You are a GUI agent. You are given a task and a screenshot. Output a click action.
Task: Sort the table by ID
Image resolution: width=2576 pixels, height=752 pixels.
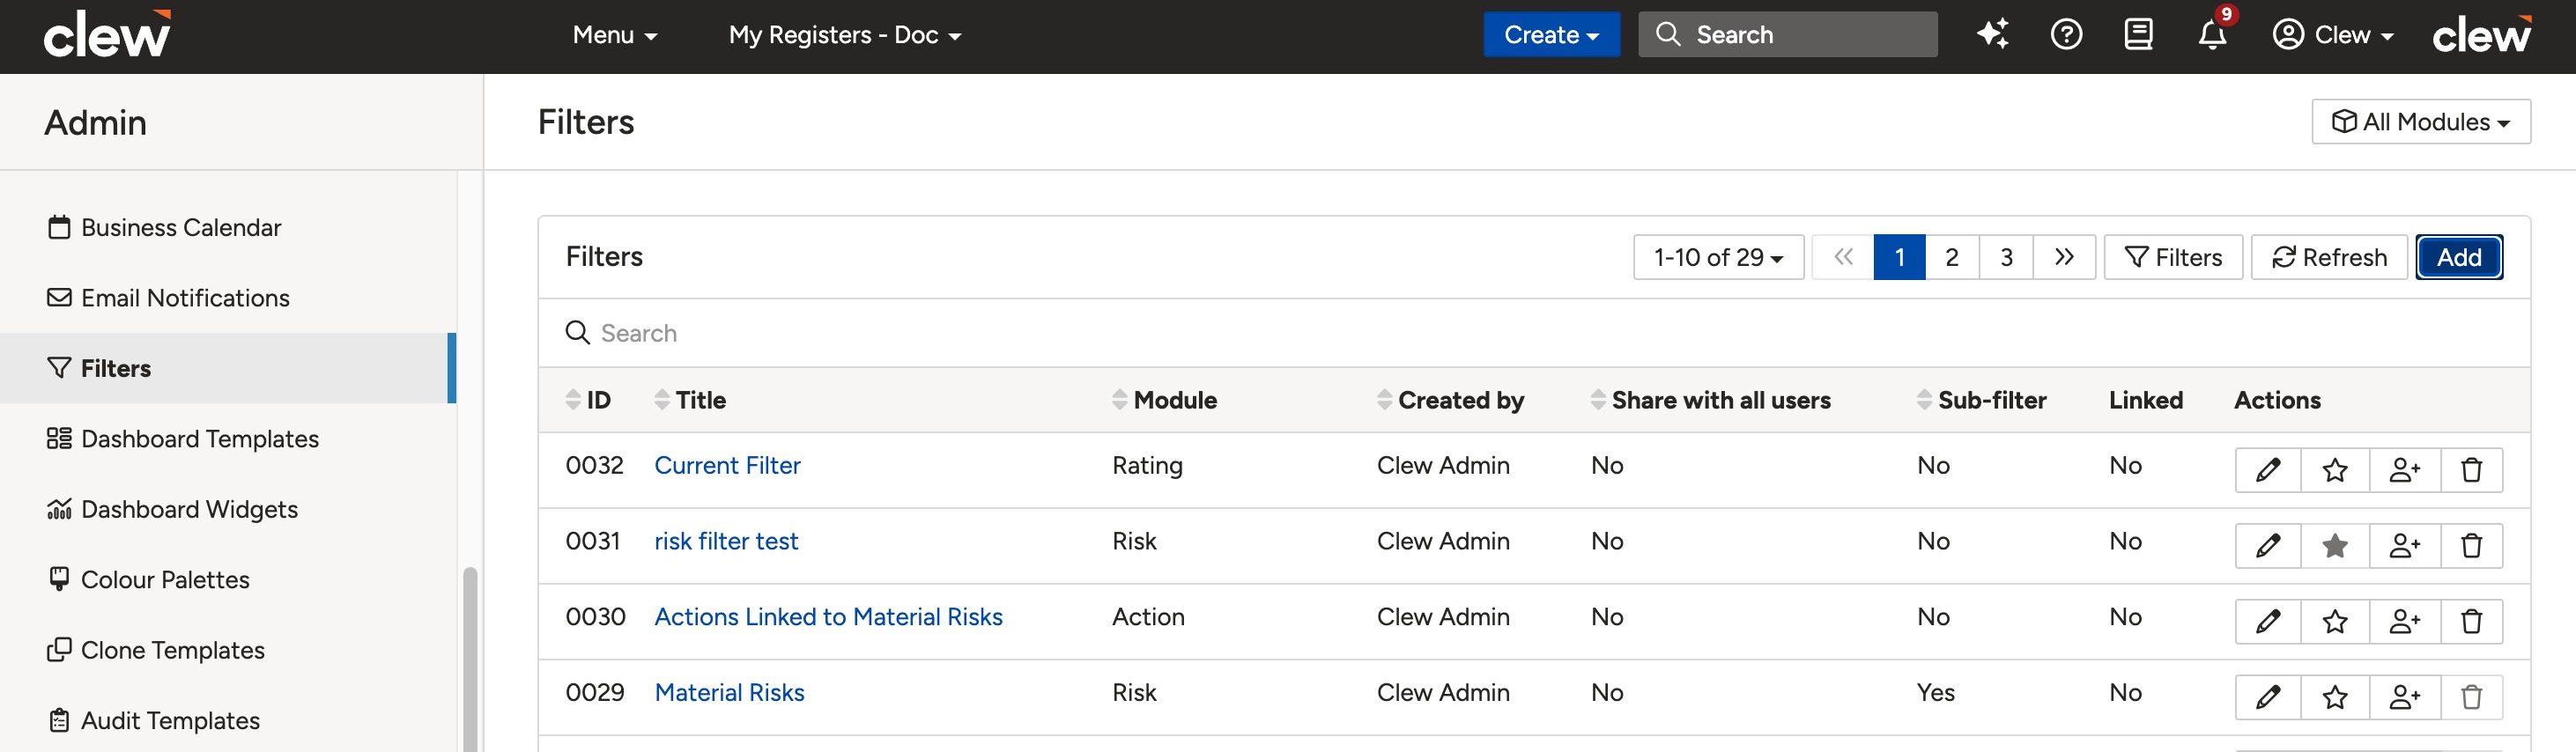pos(588,400)
